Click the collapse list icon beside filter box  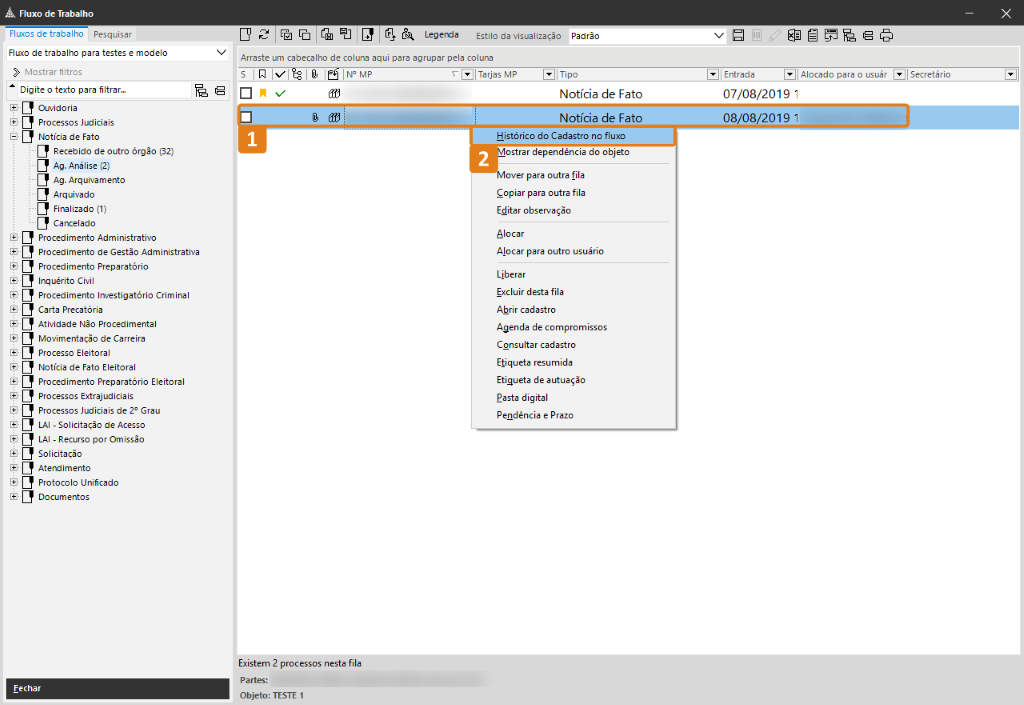(220, 90)
